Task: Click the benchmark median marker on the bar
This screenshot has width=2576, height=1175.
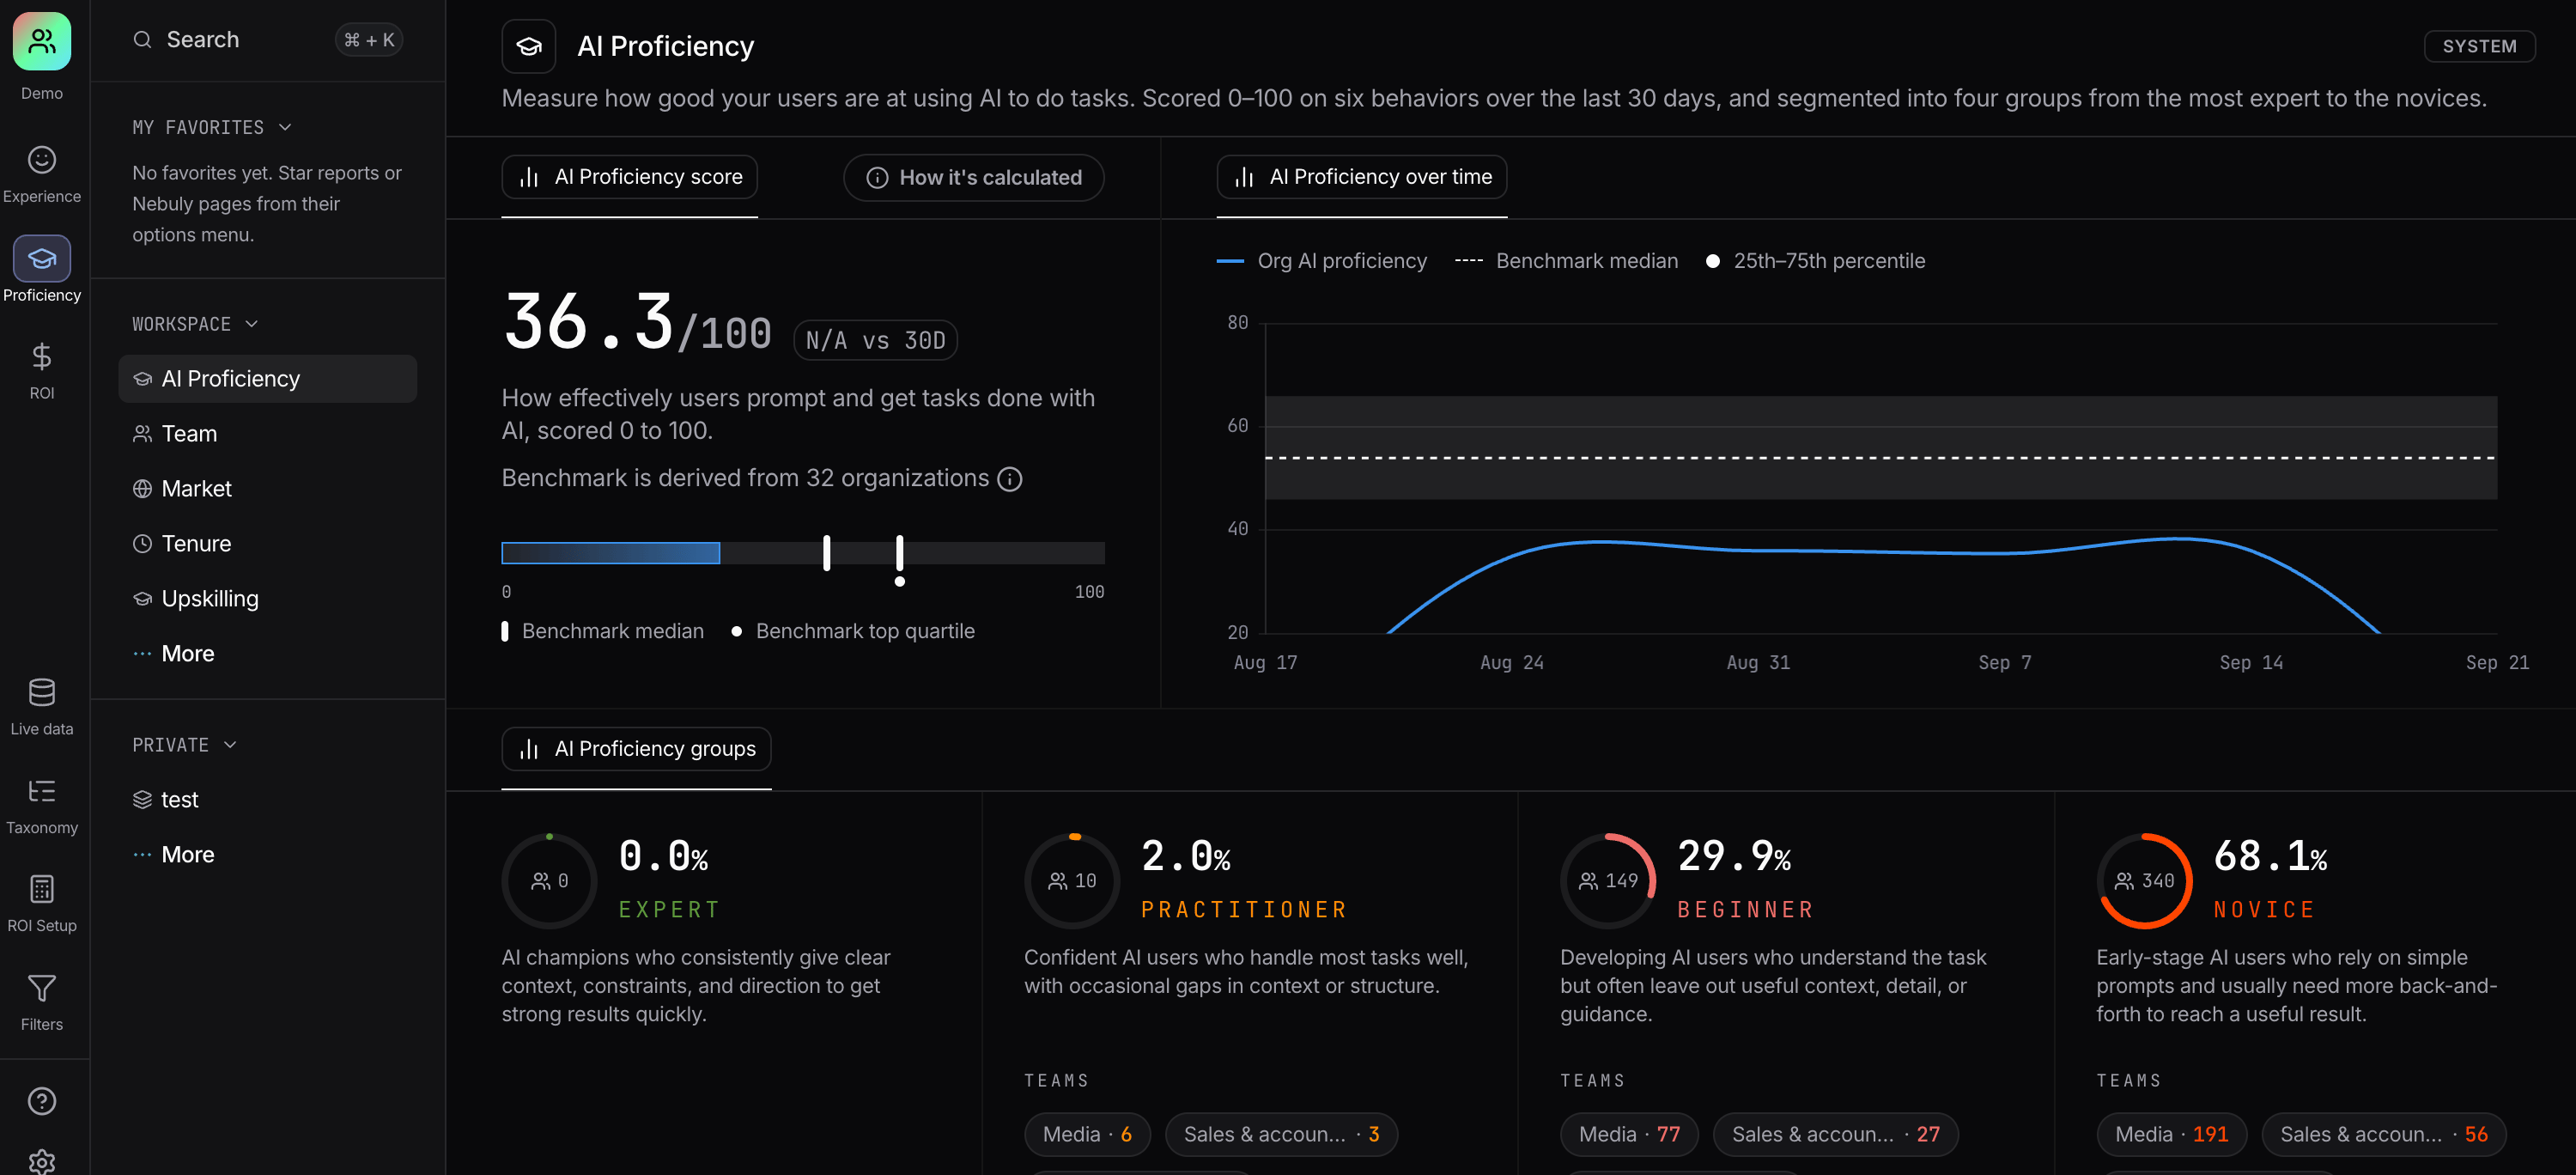Action: click(x=826, y=553)
